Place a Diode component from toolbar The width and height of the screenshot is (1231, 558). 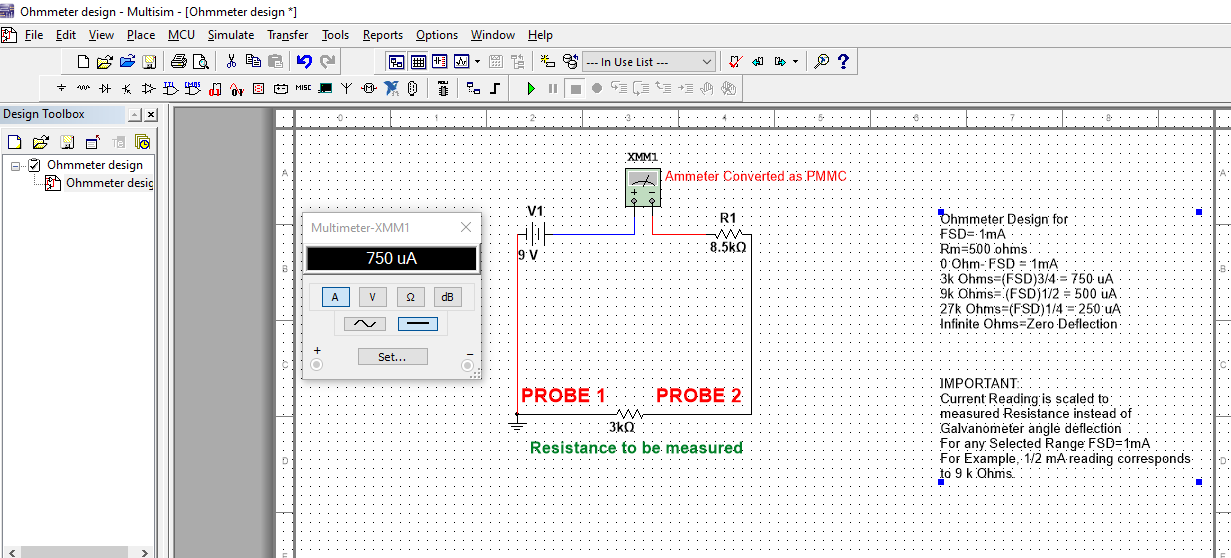[105, 89]
